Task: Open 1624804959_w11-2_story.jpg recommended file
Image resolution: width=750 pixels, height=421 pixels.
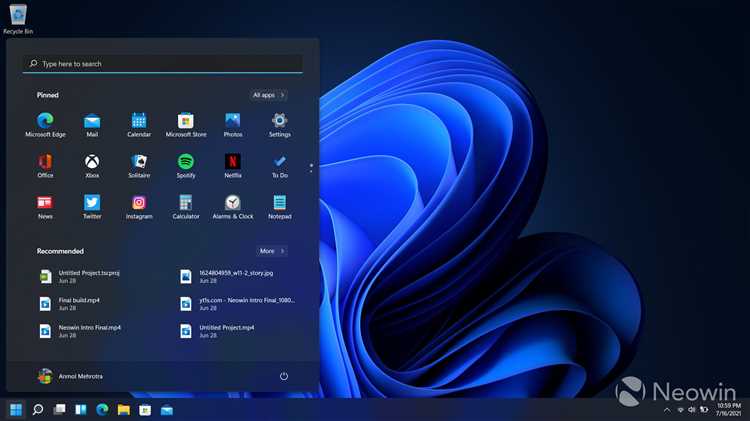Action: (x=227, y=277)
